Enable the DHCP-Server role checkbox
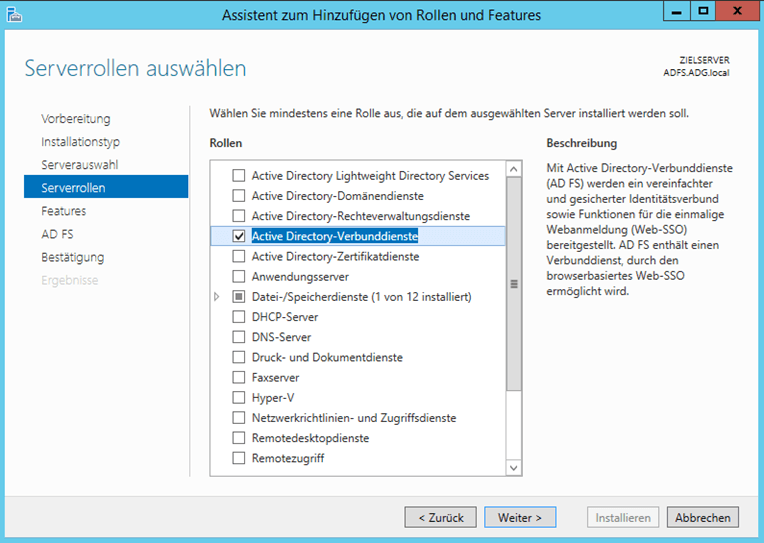This screenshot has width=764, height=543. click(239, 317)
